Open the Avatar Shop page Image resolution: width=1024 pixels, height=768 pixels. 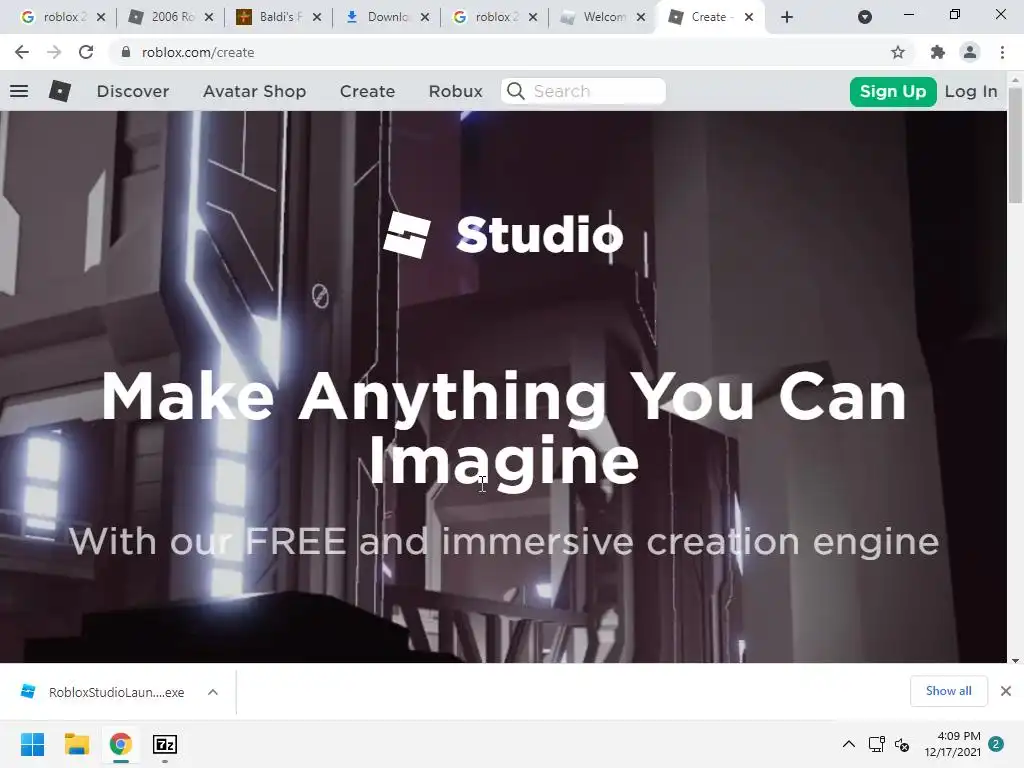(x=255, y=91)
